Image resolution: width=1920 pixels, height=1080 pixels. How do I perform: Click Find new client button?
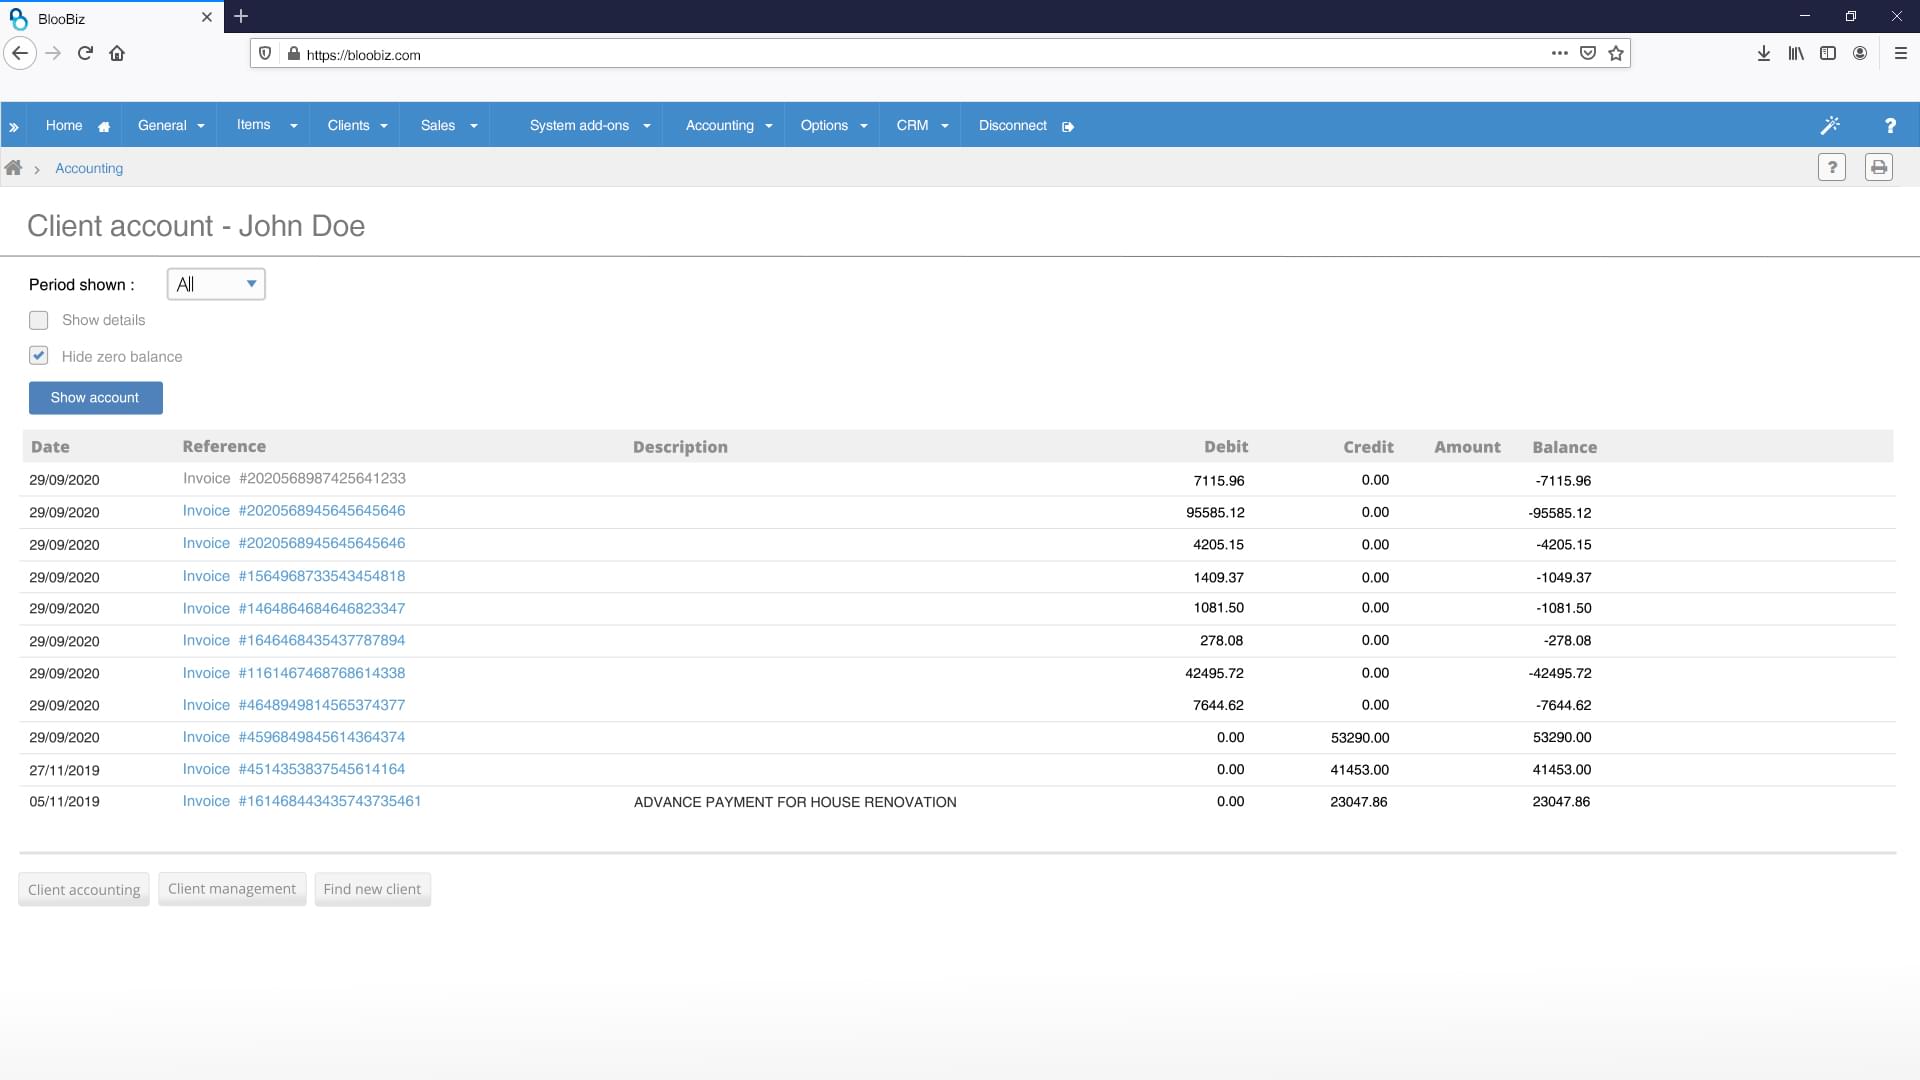click(372, 888)
